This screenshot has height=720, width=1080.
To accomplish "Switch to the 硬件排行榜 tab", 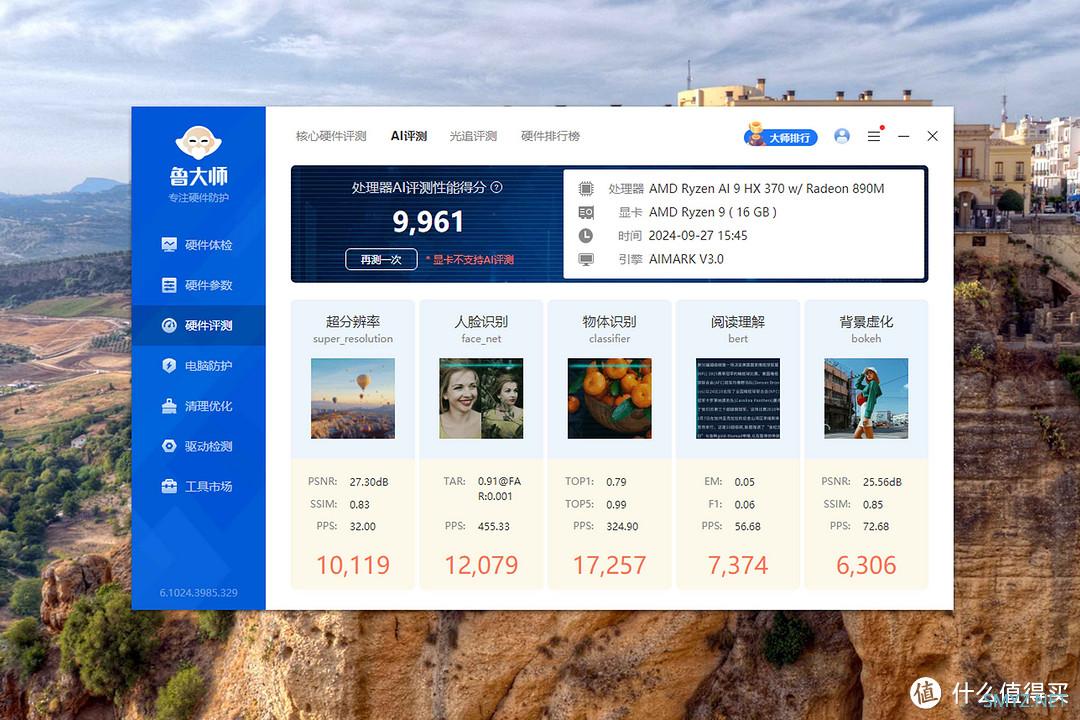I will (550, 136).
